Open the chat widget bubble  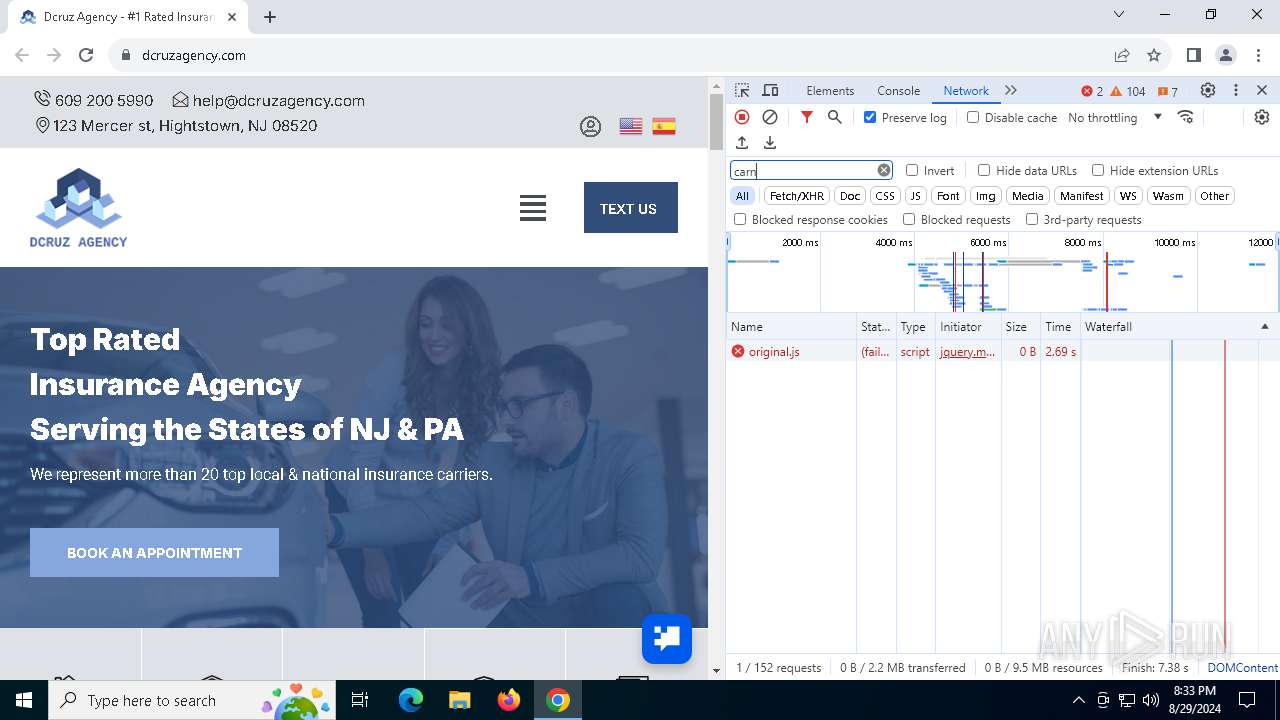pyautogui.click(x=667, y=638)
